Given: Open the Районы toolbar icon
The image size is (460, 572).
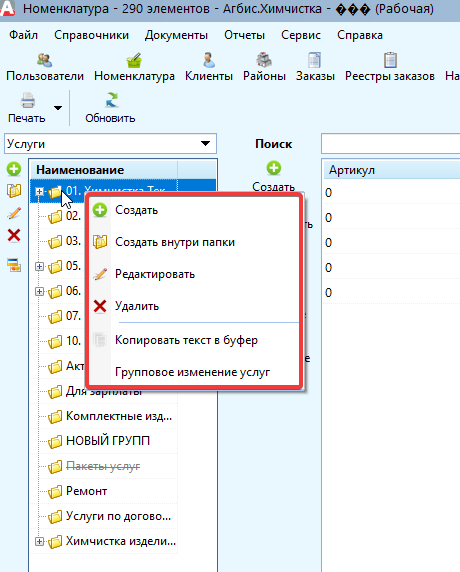Looking at the screenshot, I should (264, 61).
